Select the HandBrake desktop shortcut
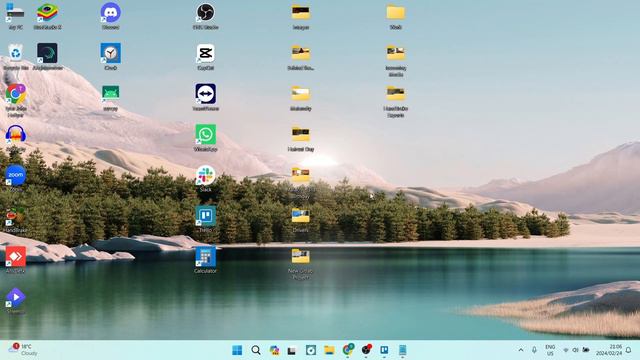Image resolution: width=640 pixels, height=360 pixels. coord(16,220)
